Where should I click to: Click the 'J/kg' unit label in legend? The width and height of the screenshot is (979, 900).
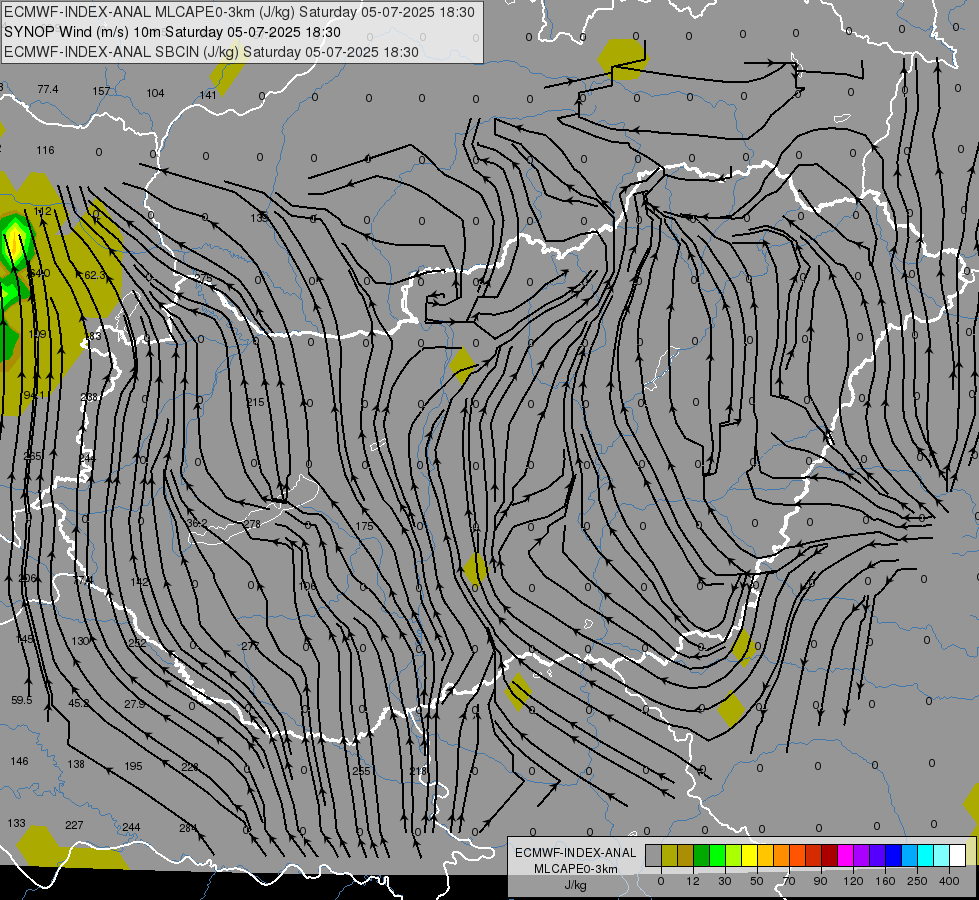576,885
